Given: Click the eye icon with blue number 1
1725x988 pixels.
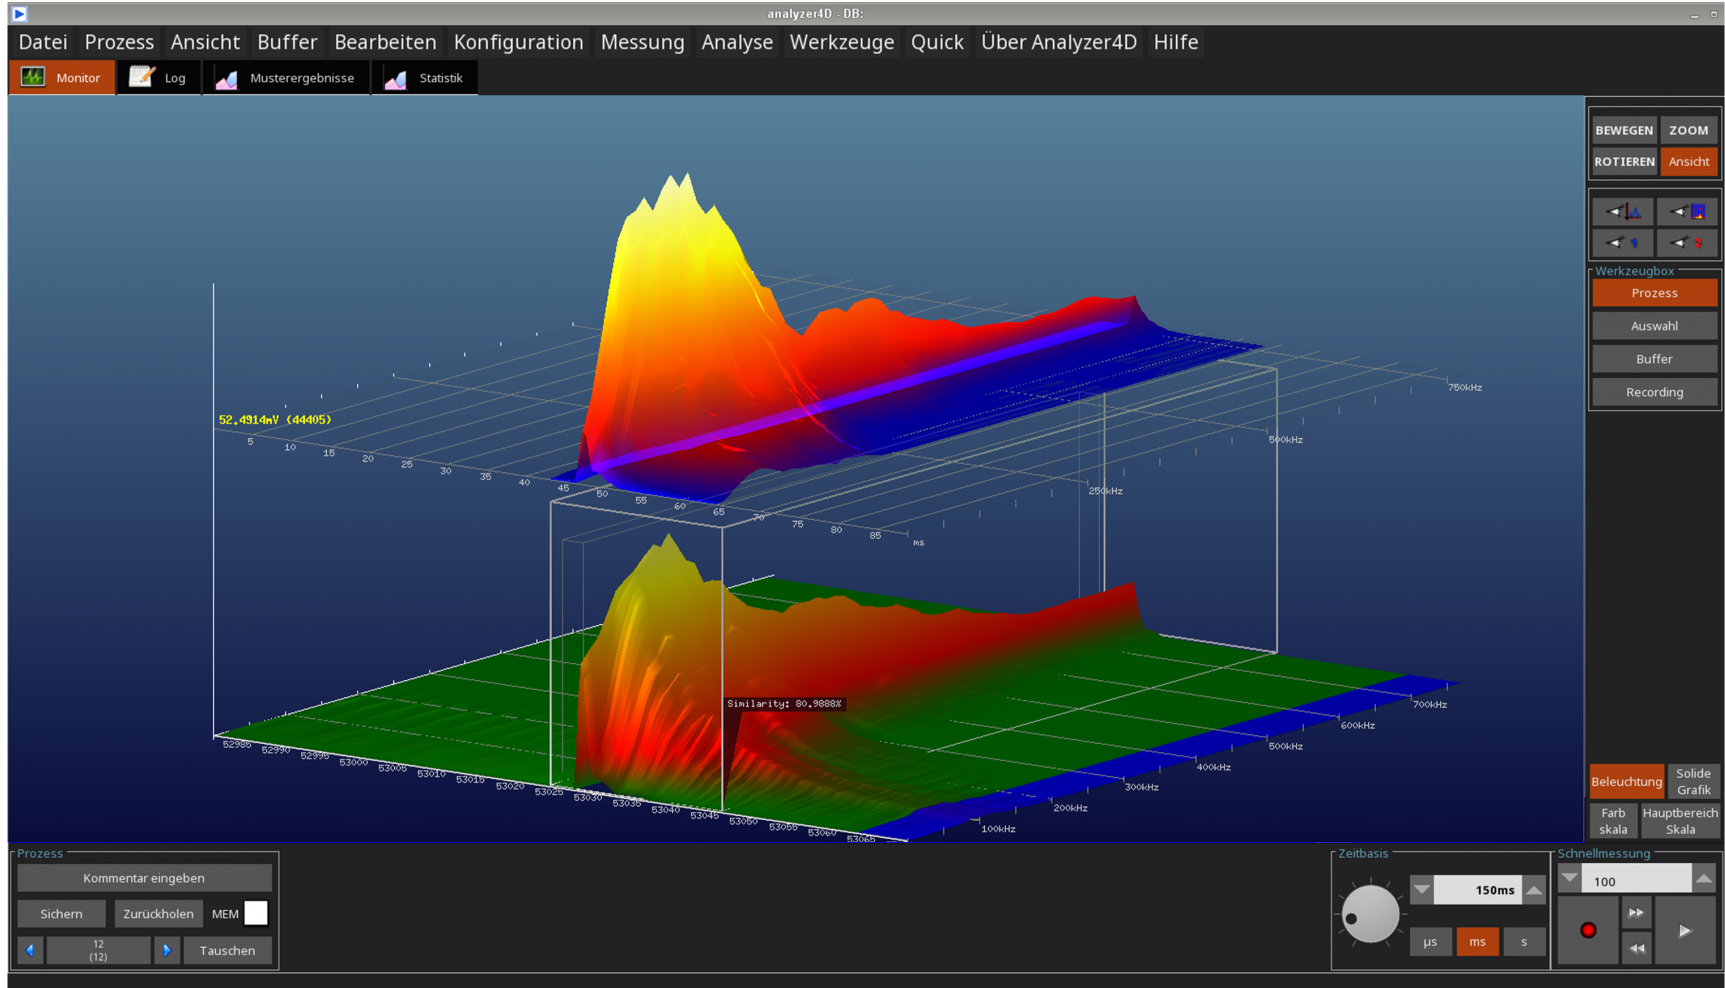Looking at the screenshot, I should pyautogui.click(x=1622, y=243).
